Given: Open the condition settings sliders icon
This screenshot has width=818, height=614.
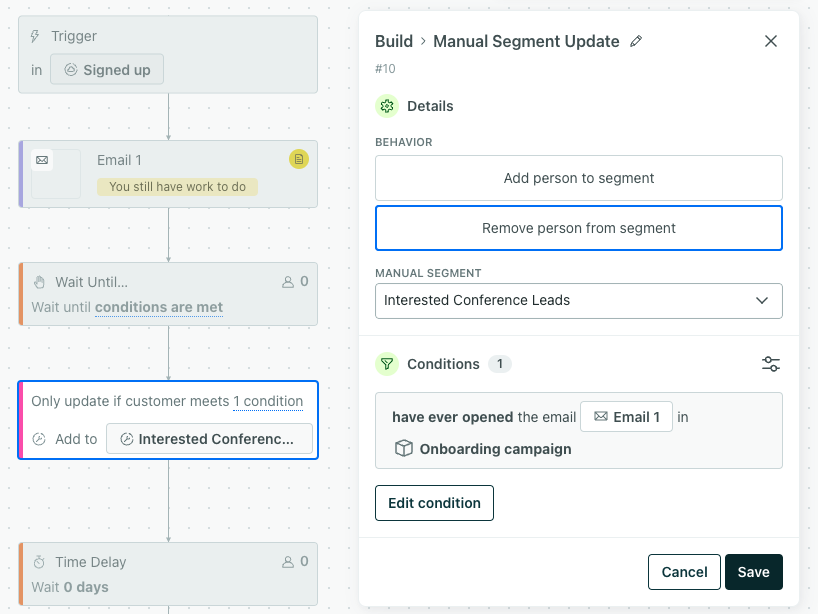Looking at the screenshot, I should click(x=771, y=364).
